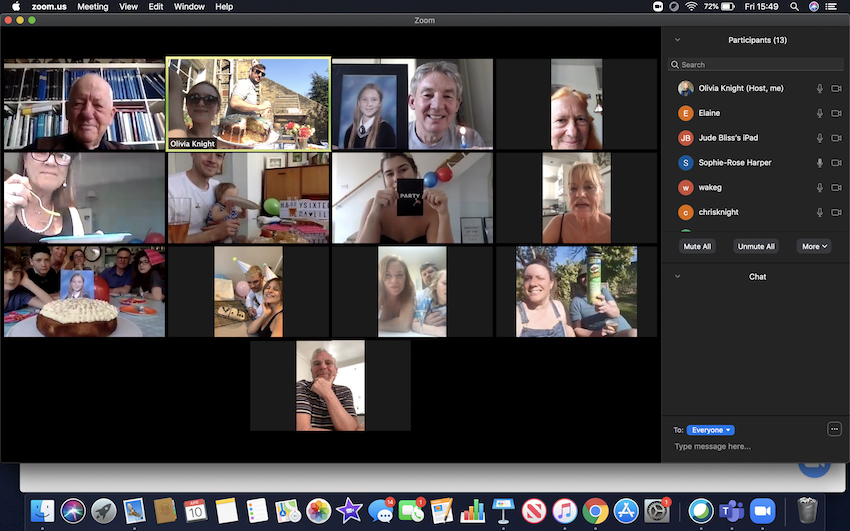
Task: Open Messages in the Dock
Action: [x=381, y=510]
